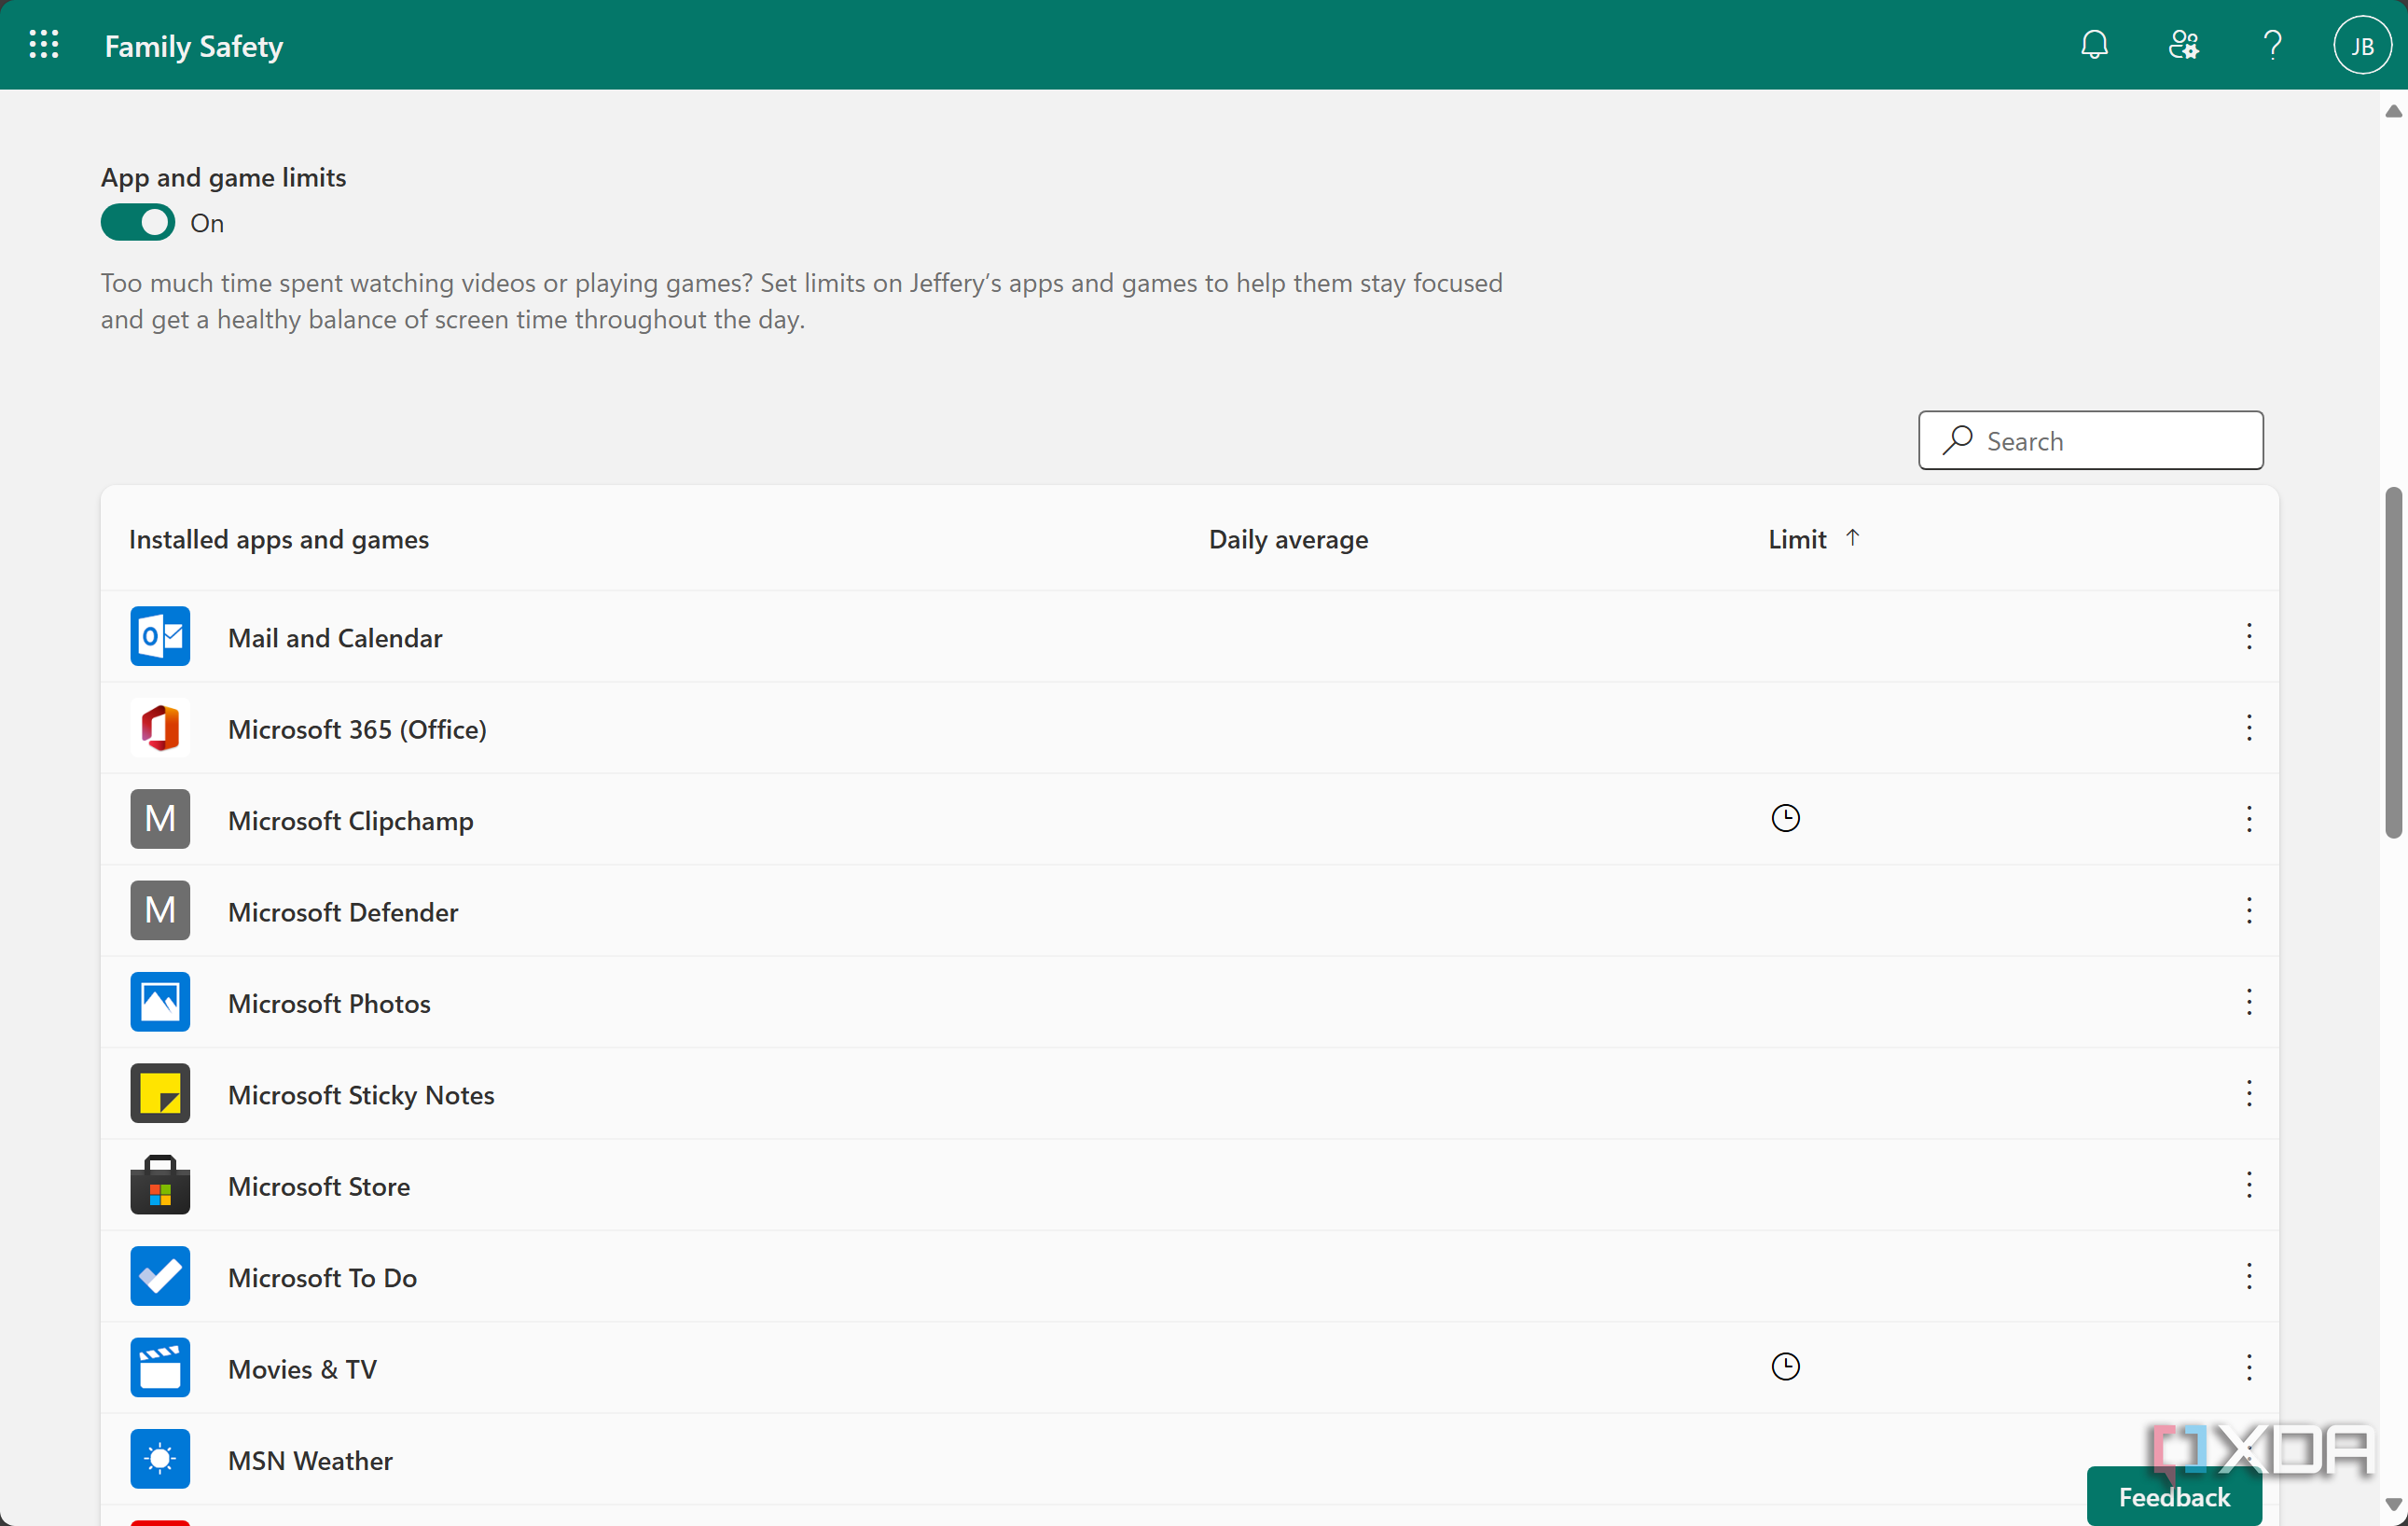Image resolution: width=2408 pixels, height=1526 pixels.
Task: Select the MSN Weather row text
Action: tap(310, 1460)
